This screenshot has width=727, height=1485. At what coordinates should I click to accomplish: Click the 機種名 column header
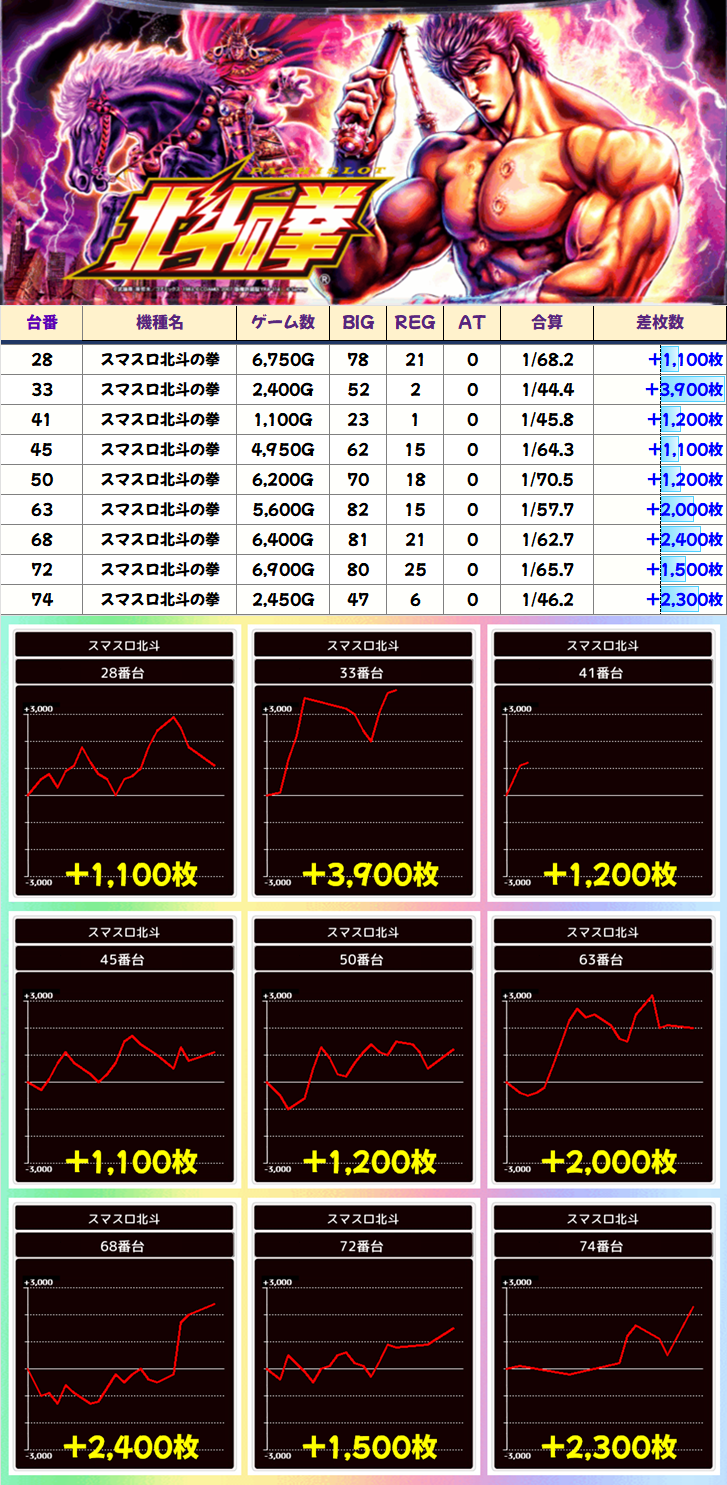[159, 323]
